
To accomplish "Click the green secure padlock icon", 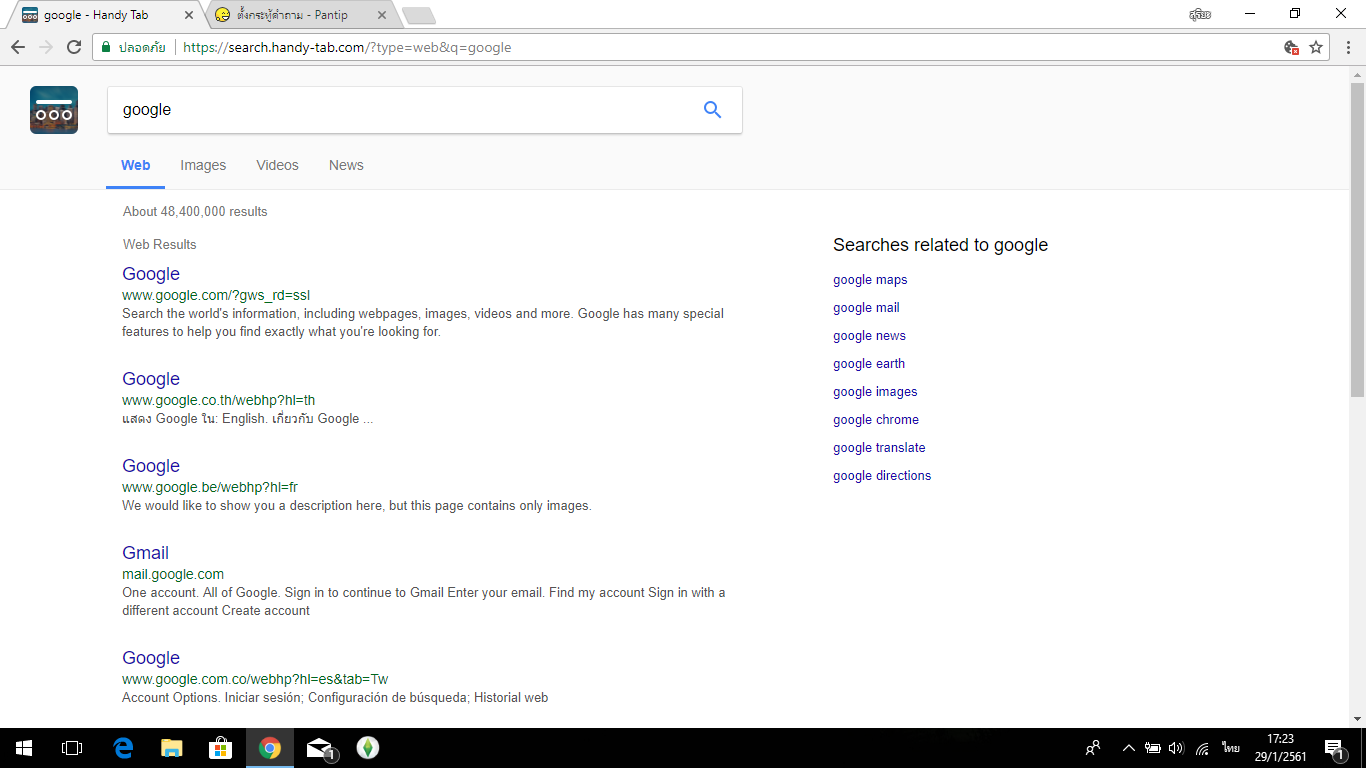I will click(106, 47).
